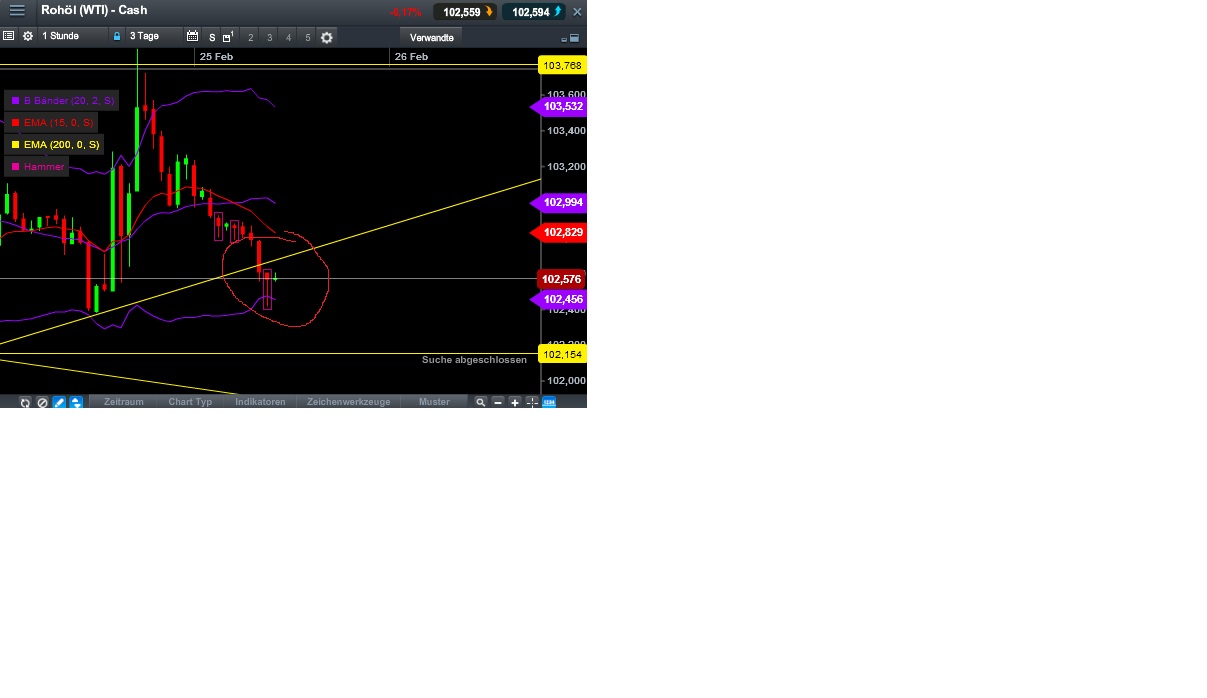Open the 1 Stunde timeframe dropdown
The image size is (1207, 698).
click(x=62, y=37)
